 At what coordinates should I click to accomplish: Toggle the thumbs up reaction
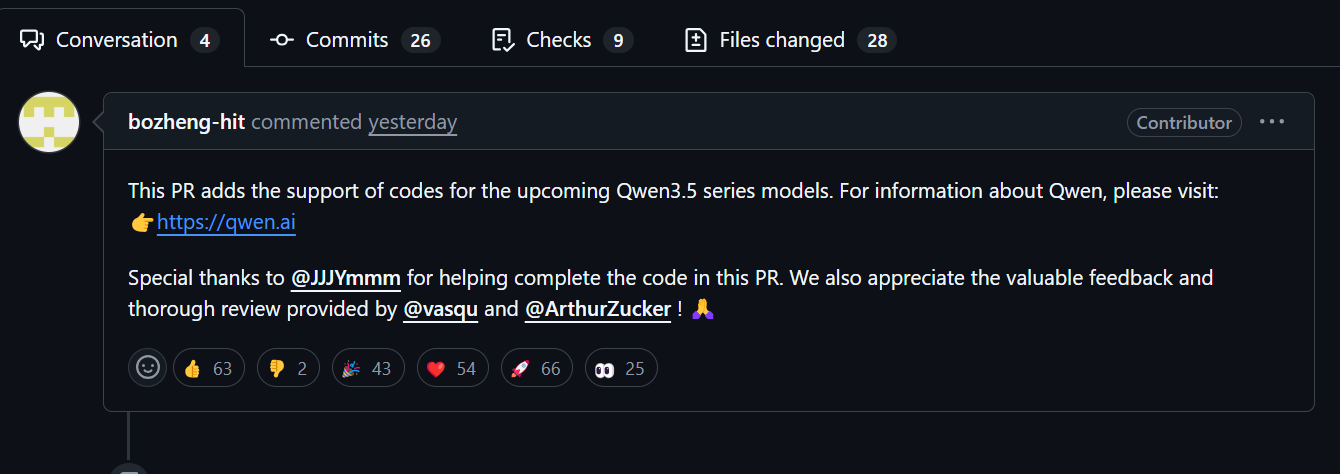coord(208,368)
